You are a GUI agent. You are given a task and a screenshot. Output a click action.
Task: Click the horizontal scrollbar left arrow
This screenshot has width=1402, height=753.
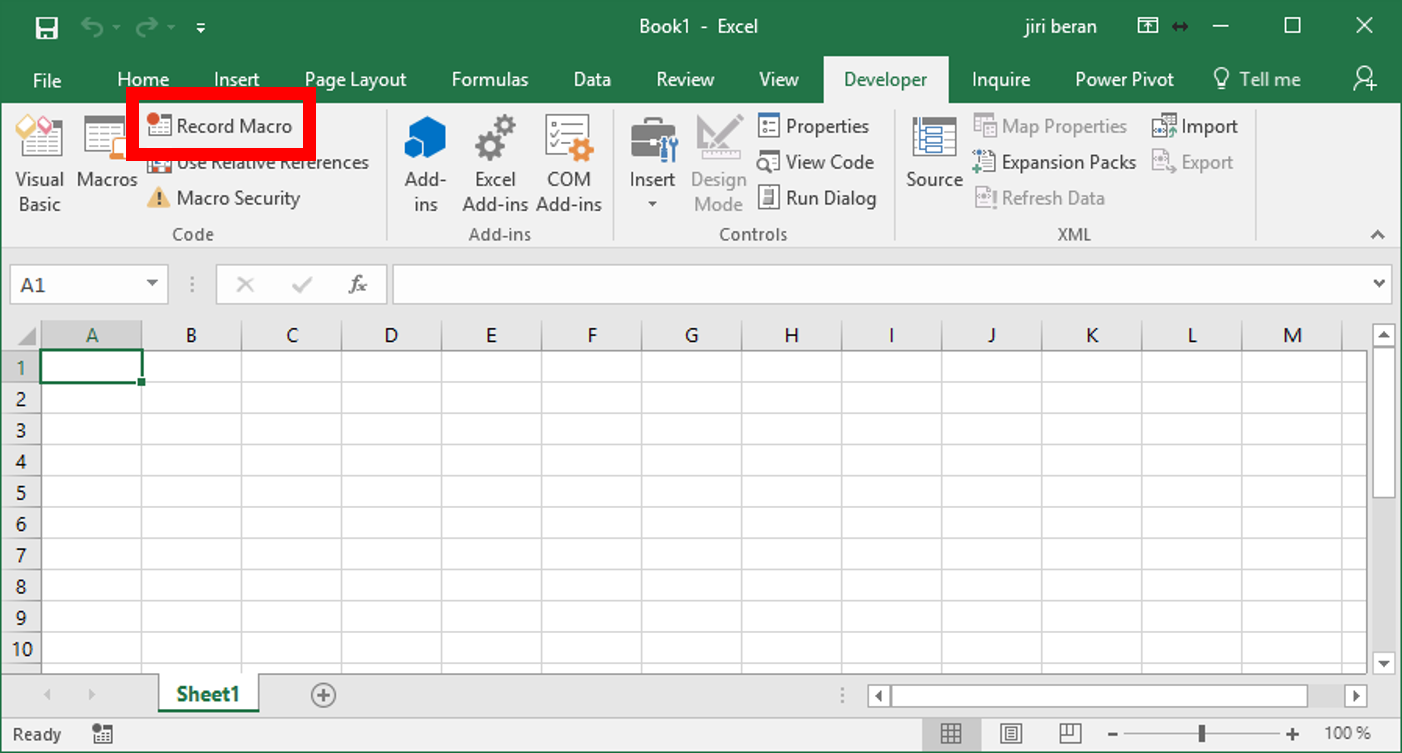[x=879, y=695]
